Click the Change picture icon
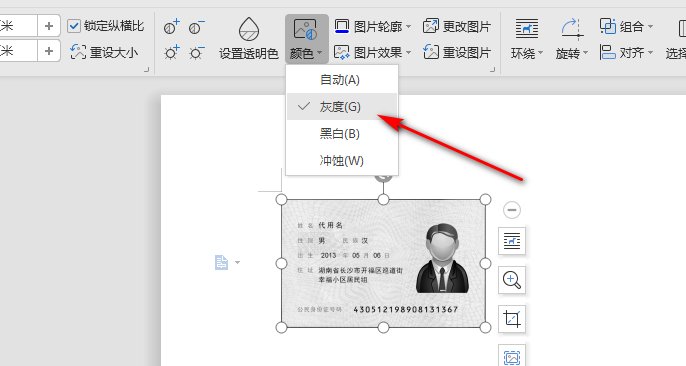 coord(430,26)
